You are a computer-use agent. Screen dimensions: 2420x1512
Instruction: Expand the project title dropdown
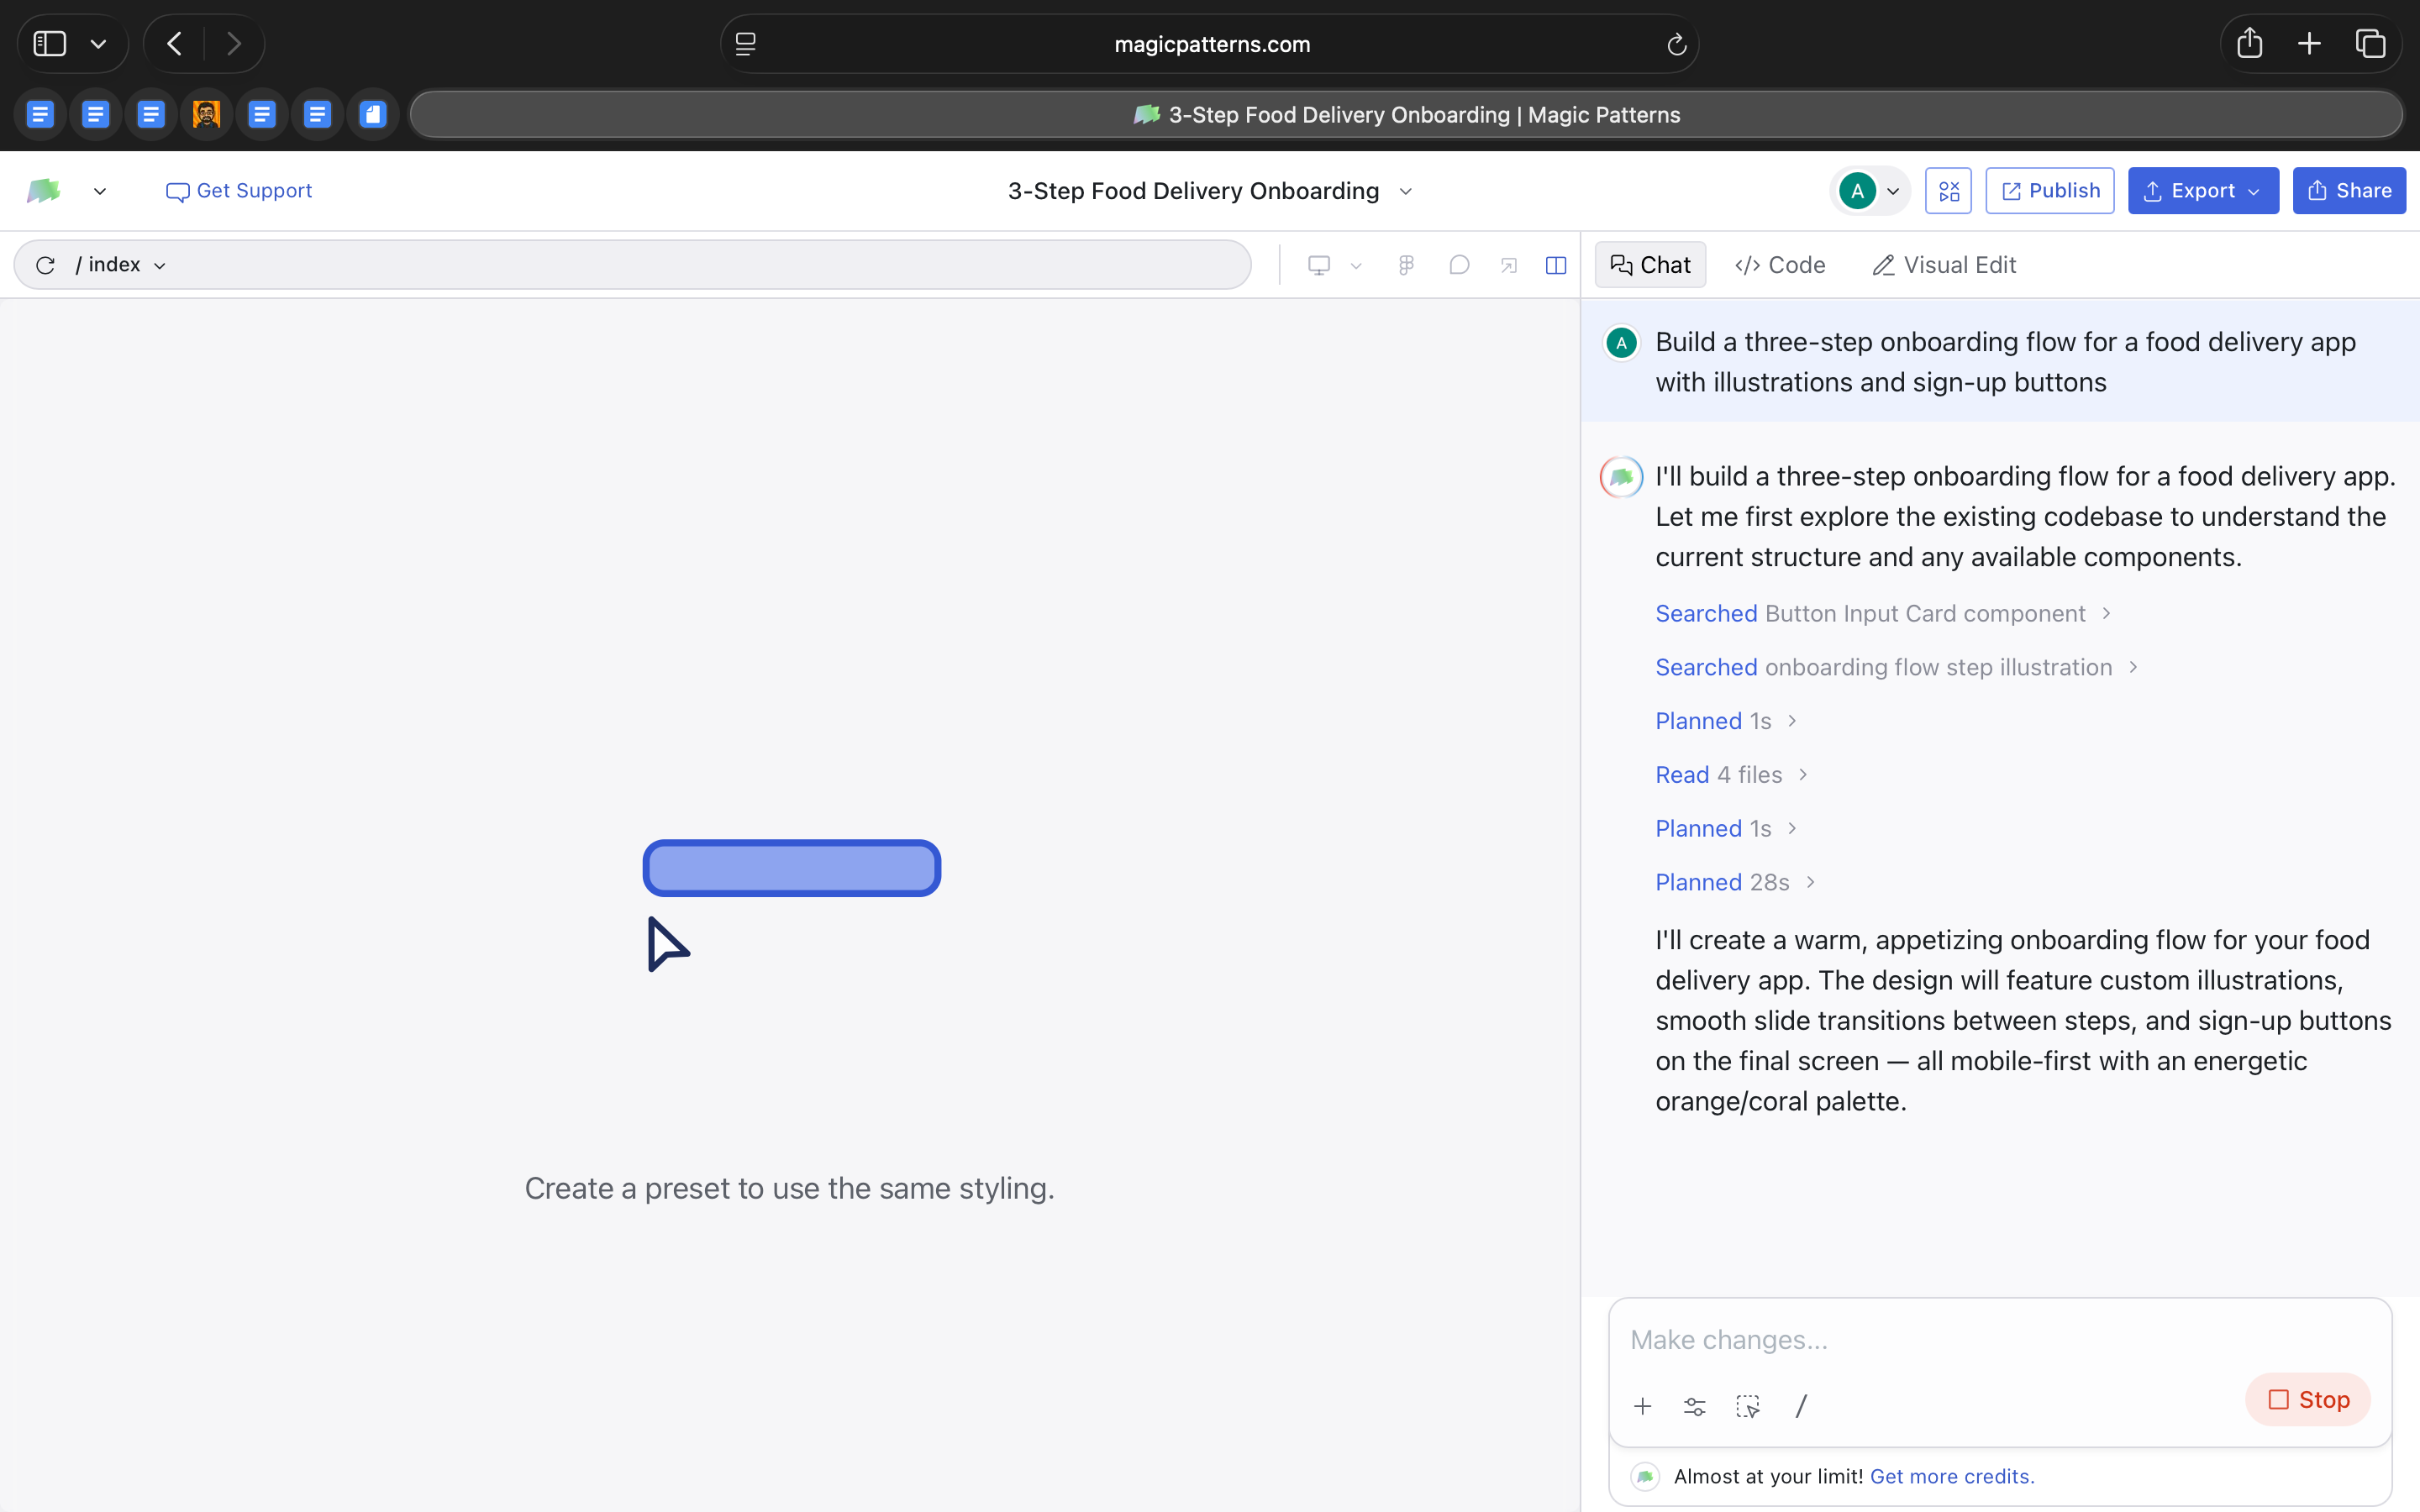[1405, 191]
